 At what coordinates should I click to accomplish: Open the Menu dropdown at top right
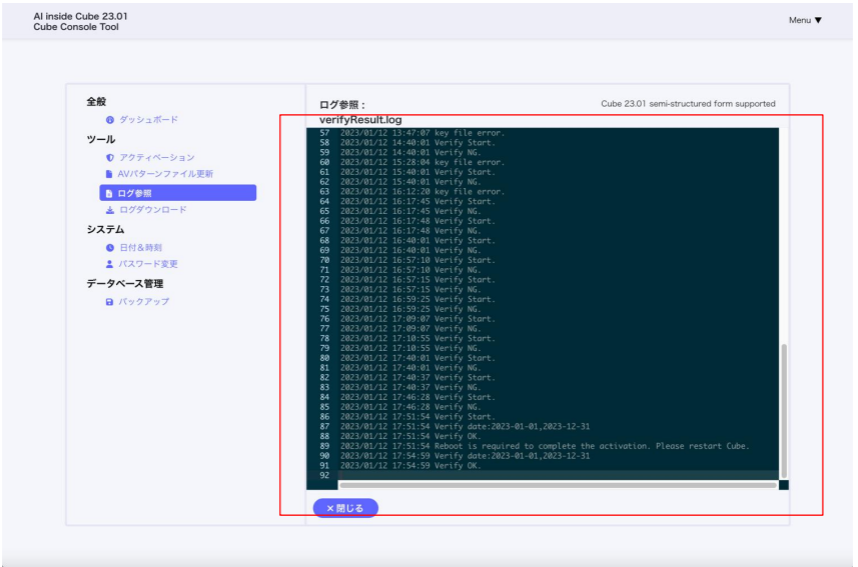805,20
